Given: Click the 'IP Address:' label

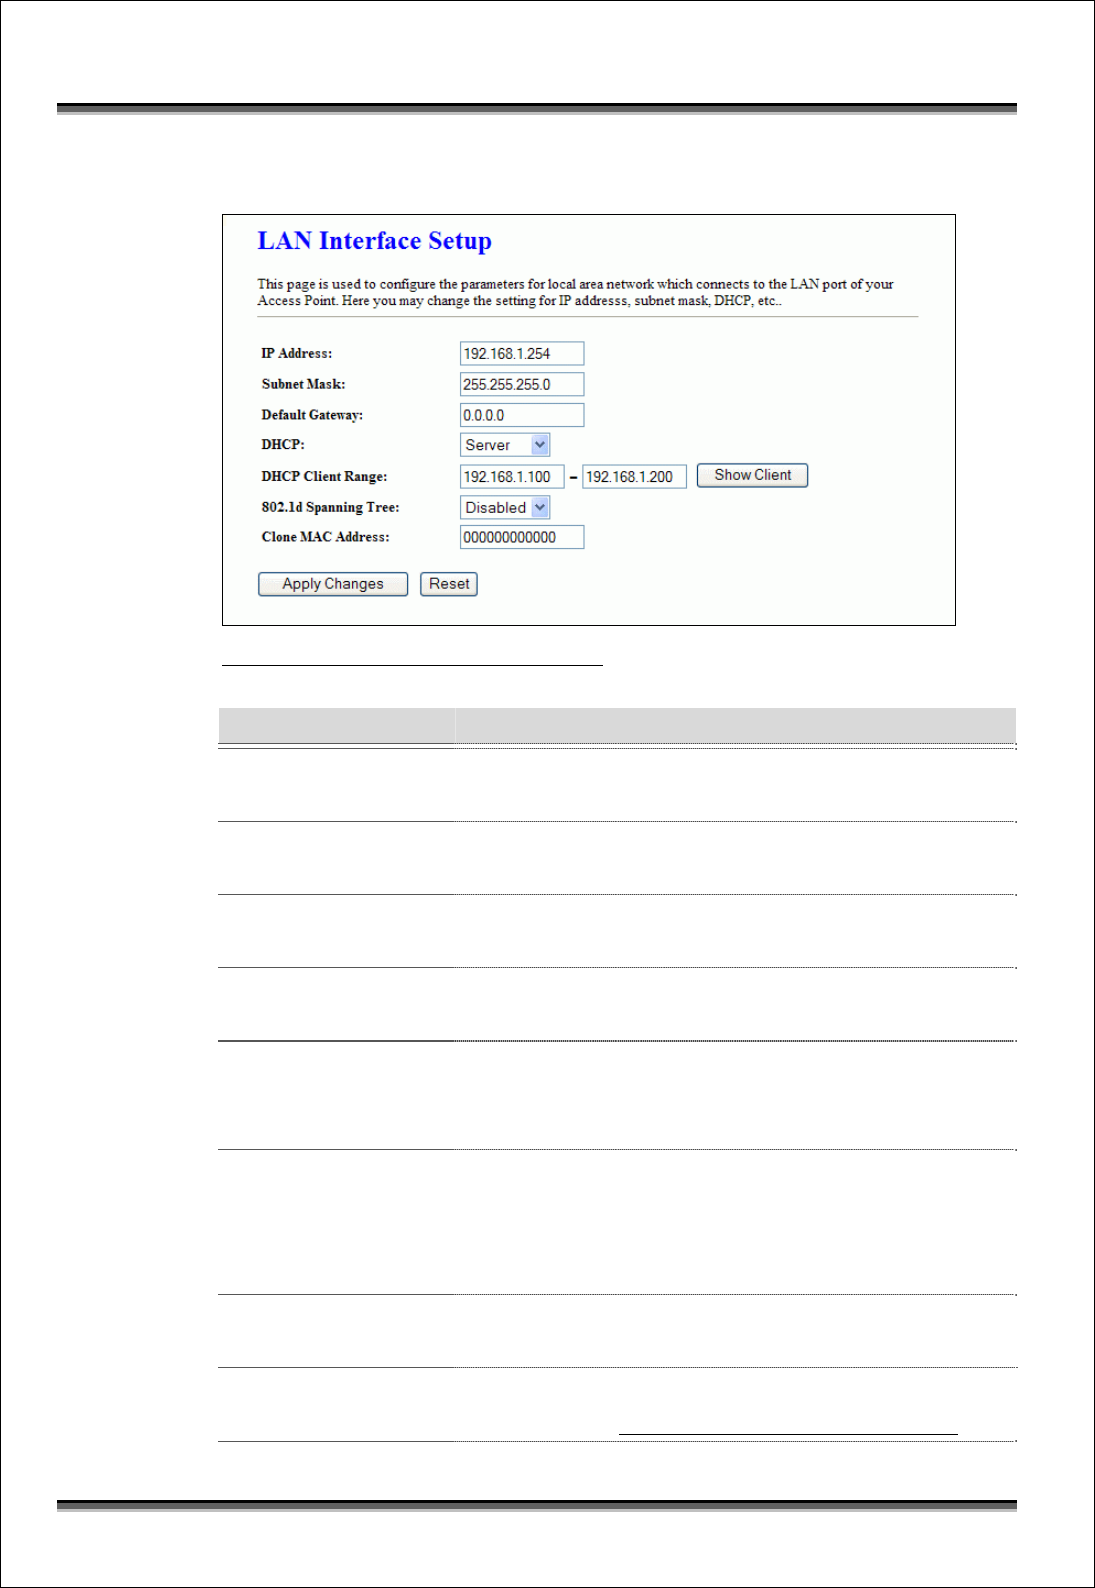Looking at the screenshot, I should click(x=297, y=353).
